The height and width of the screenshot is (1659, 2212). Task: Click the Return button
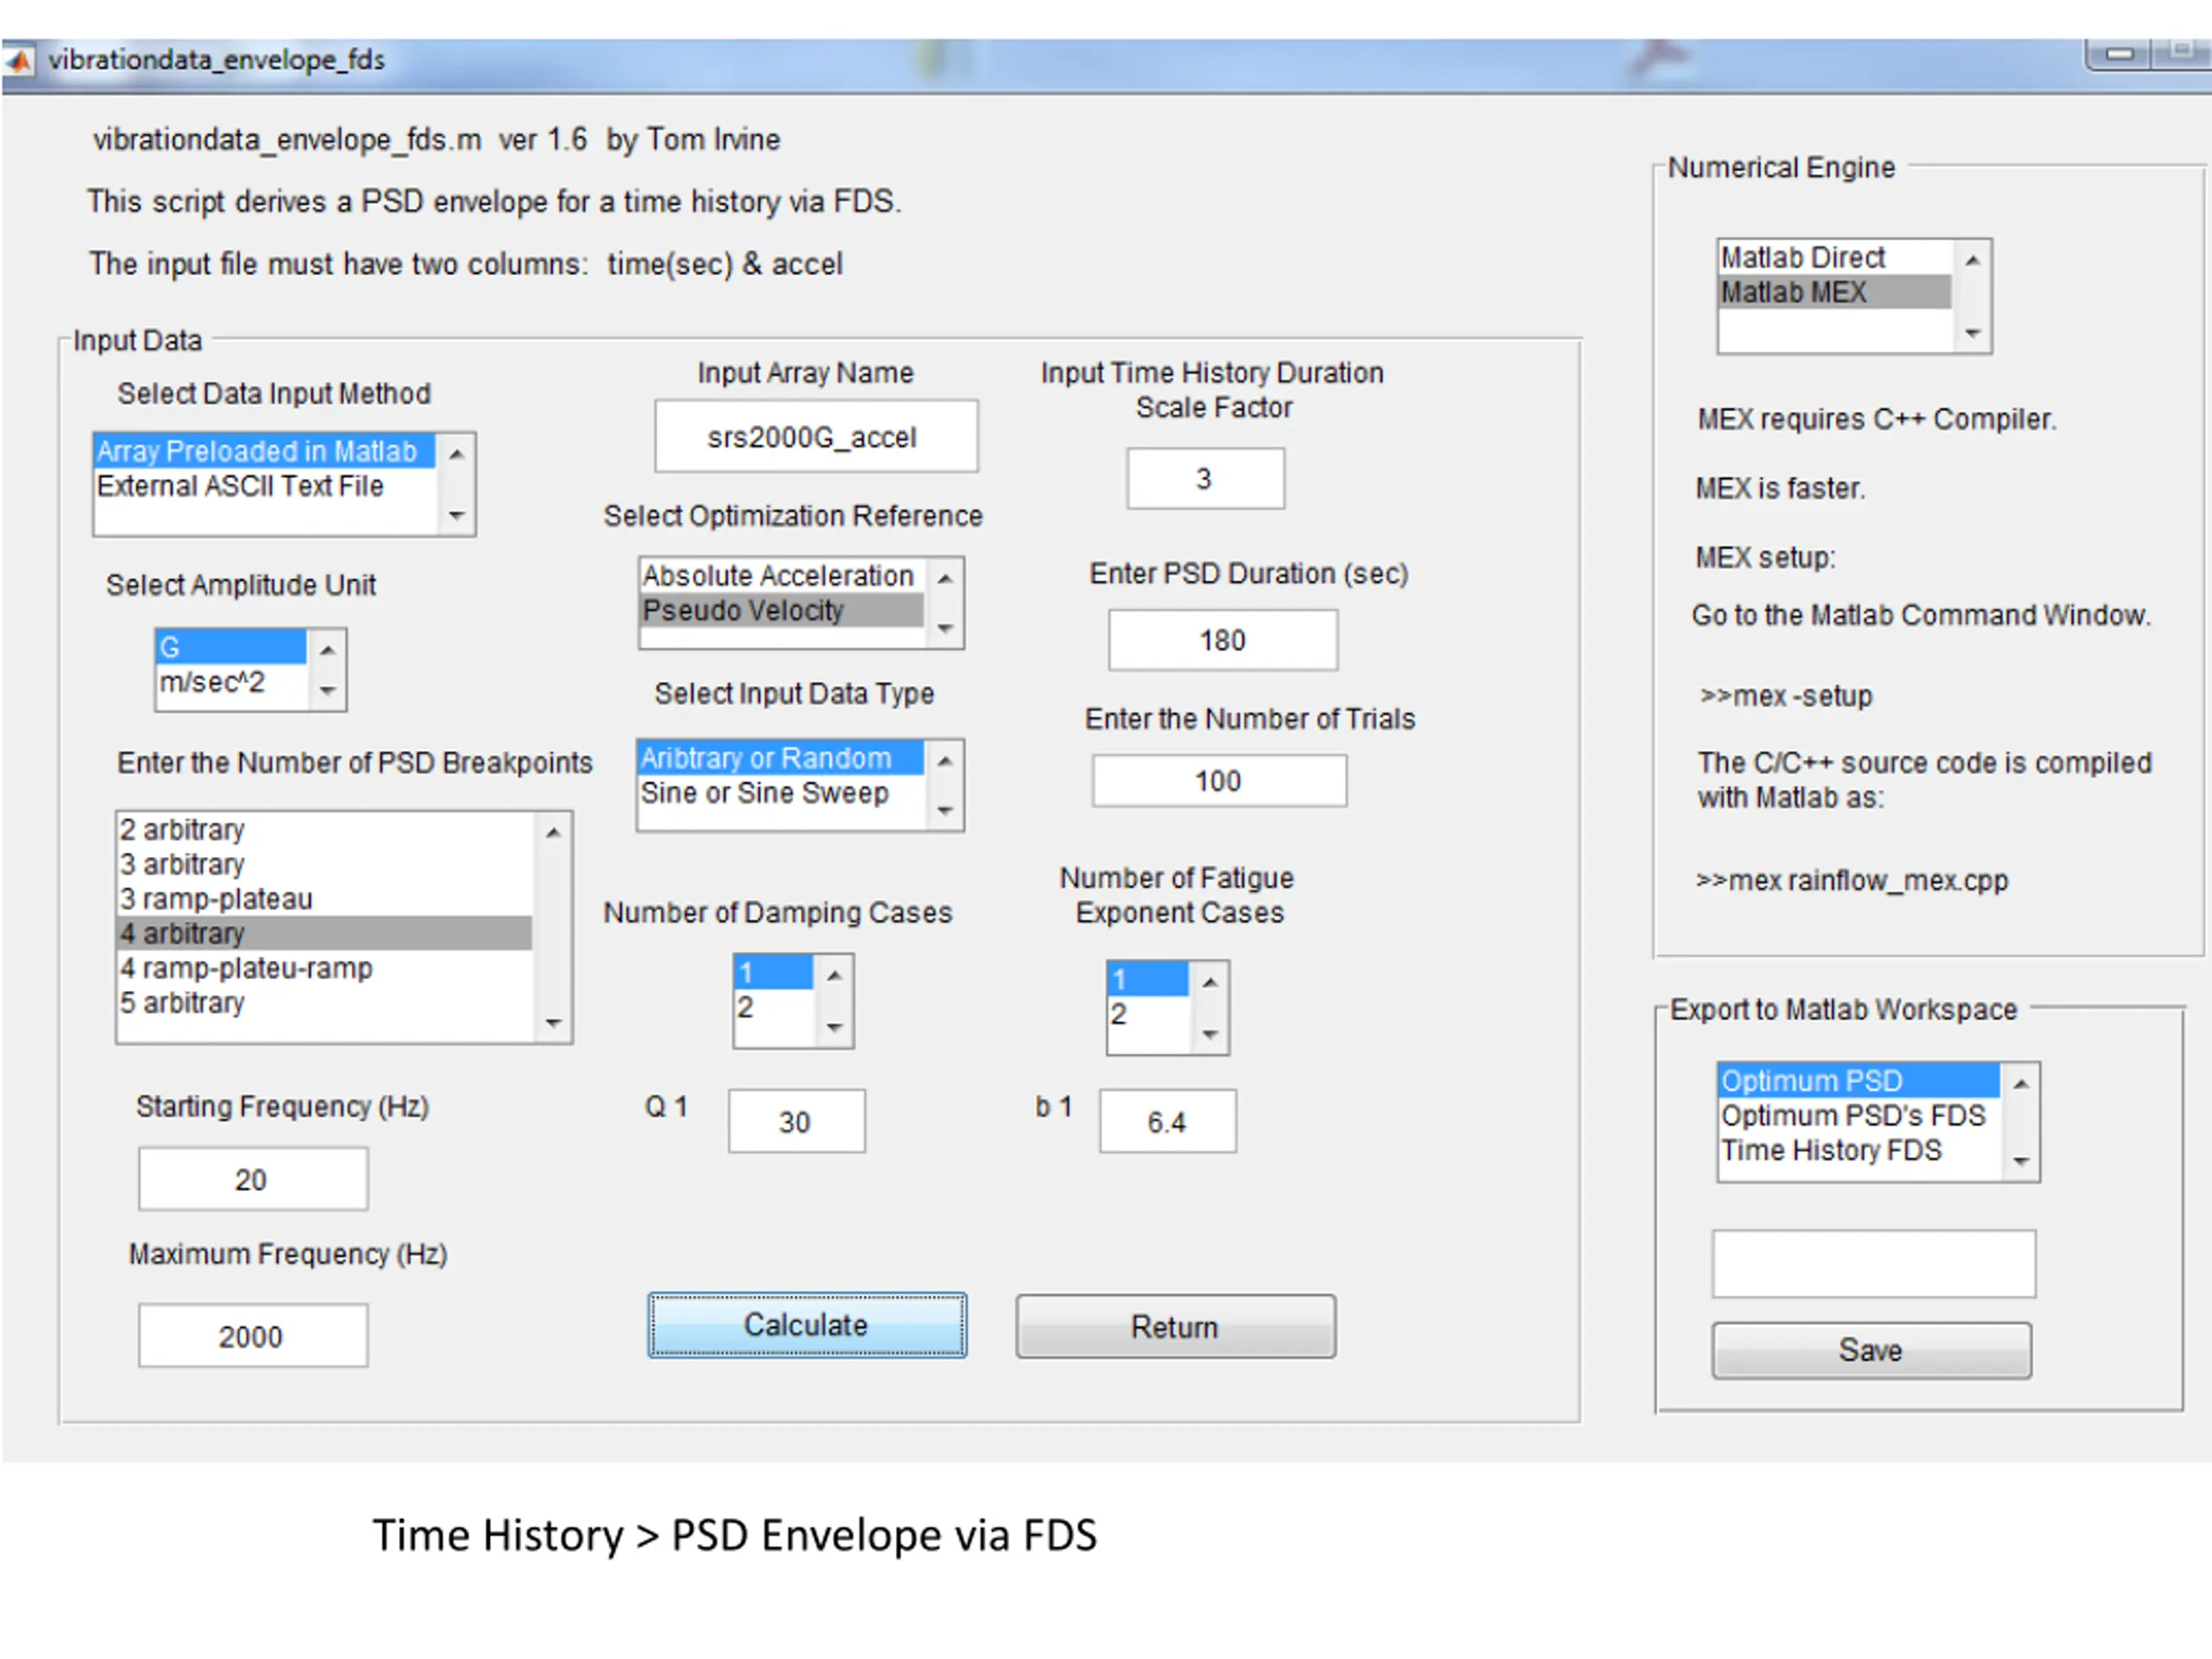(x=1175, y=1327)
